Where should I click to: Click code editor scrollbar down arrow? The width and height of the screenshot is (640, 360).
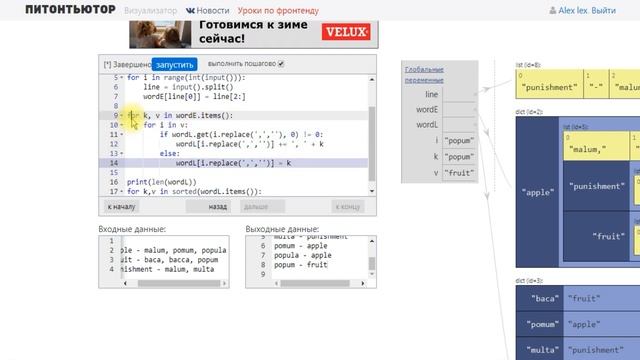tap(372, 191)
